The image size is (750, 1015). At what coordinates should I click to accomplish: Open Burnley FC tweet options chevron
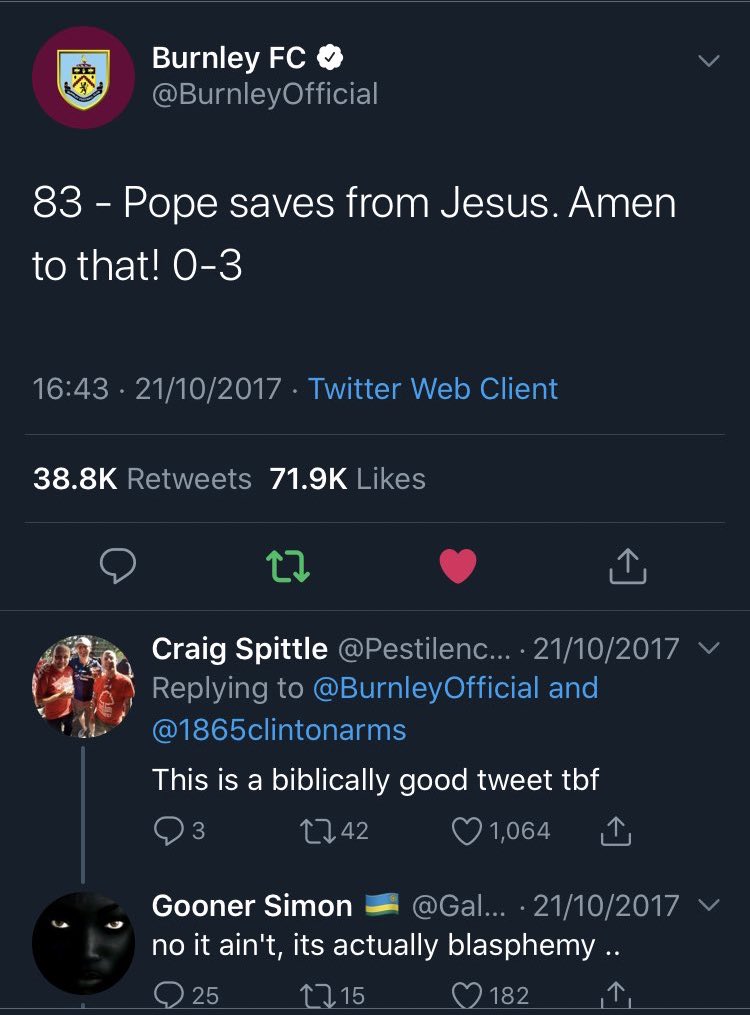[707, 62]
